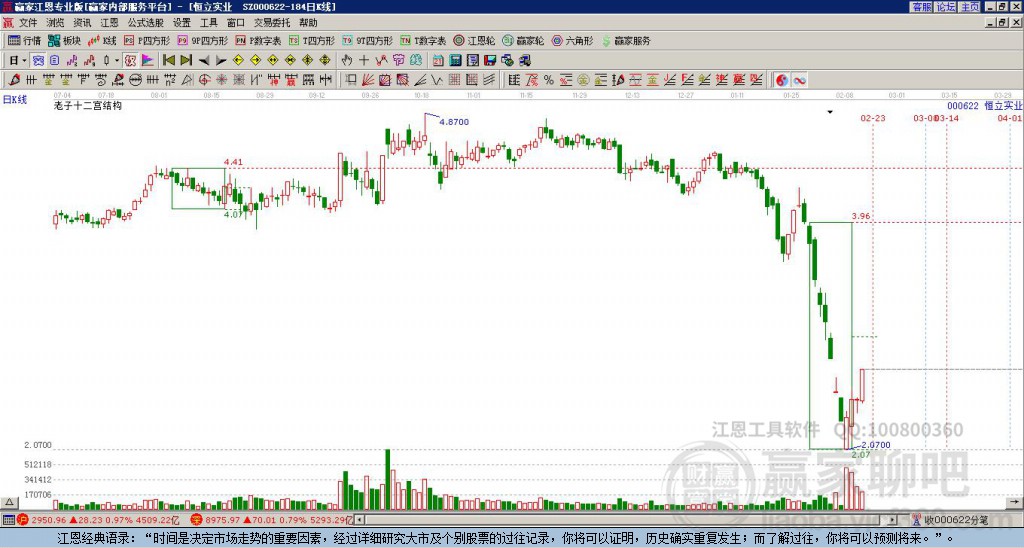Open the 浏览 menu

(x=55, y=23)
